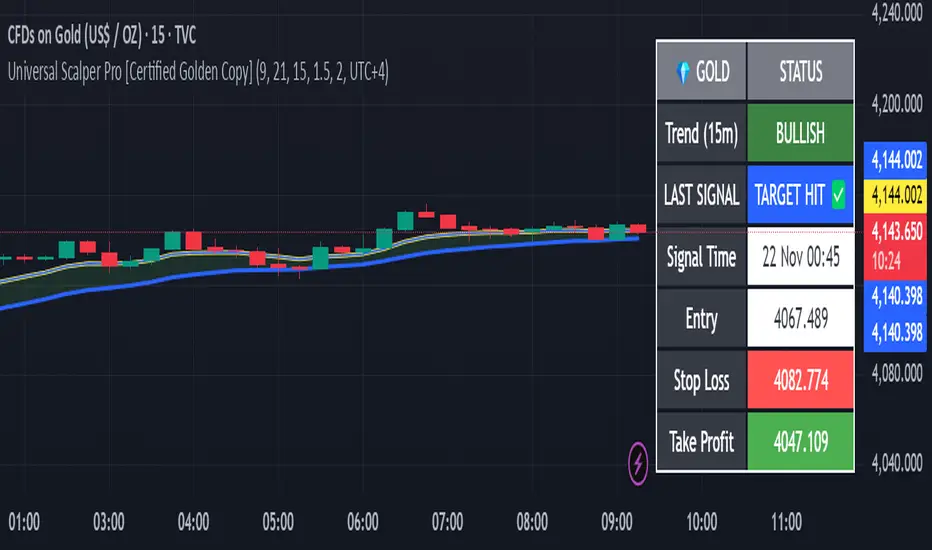
Task: Click the 07:00 time axis label
Action: click(448, 522)
